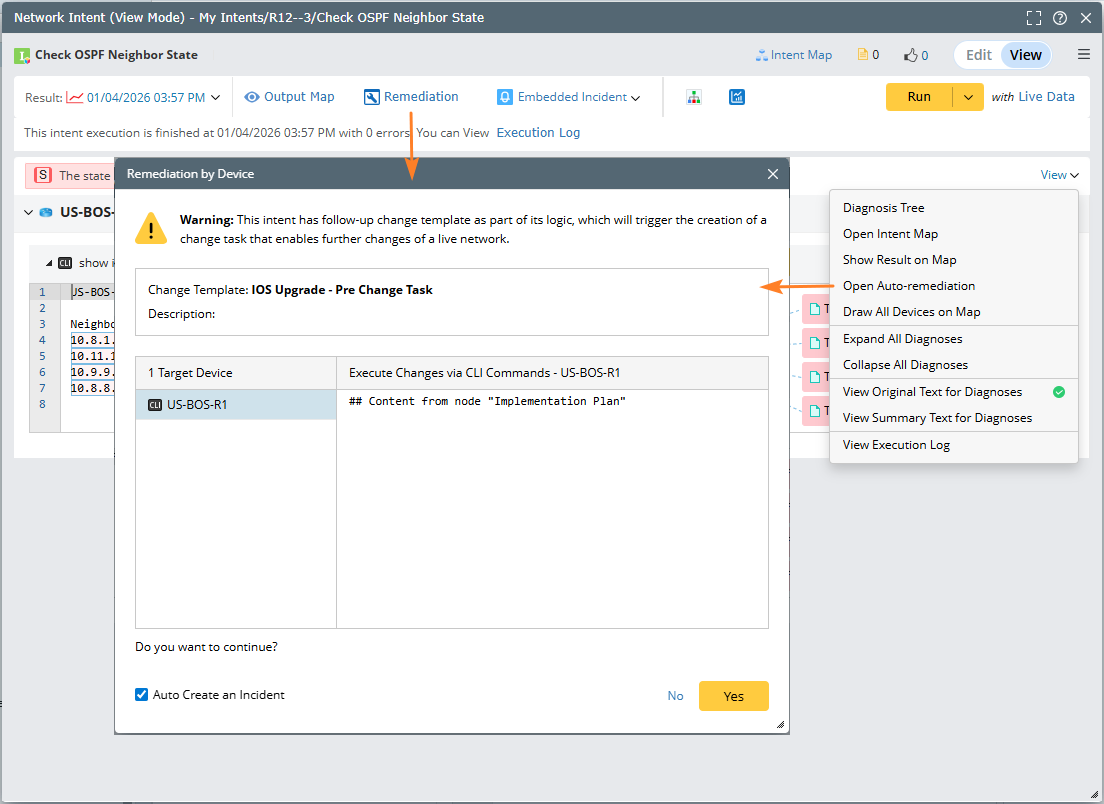Switch to Edit mode toggle

click(x=978, y=55)
